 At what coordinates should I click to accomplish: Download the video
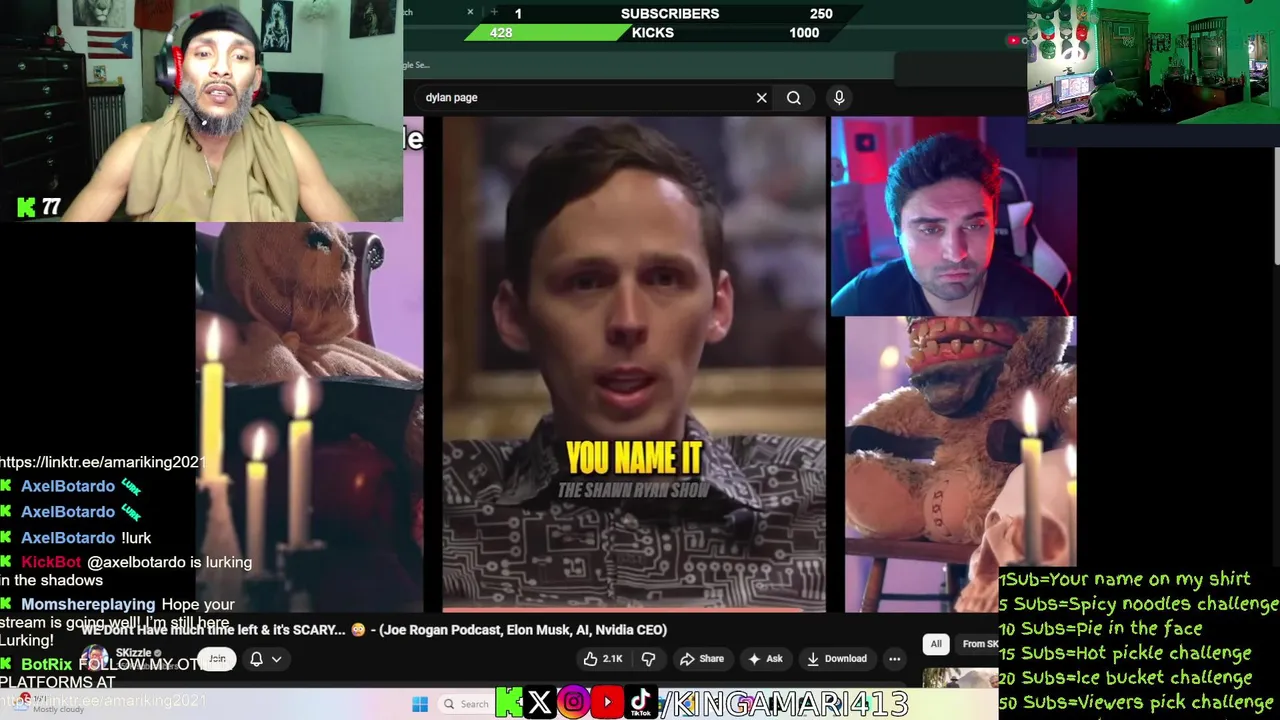coord(837,659)
